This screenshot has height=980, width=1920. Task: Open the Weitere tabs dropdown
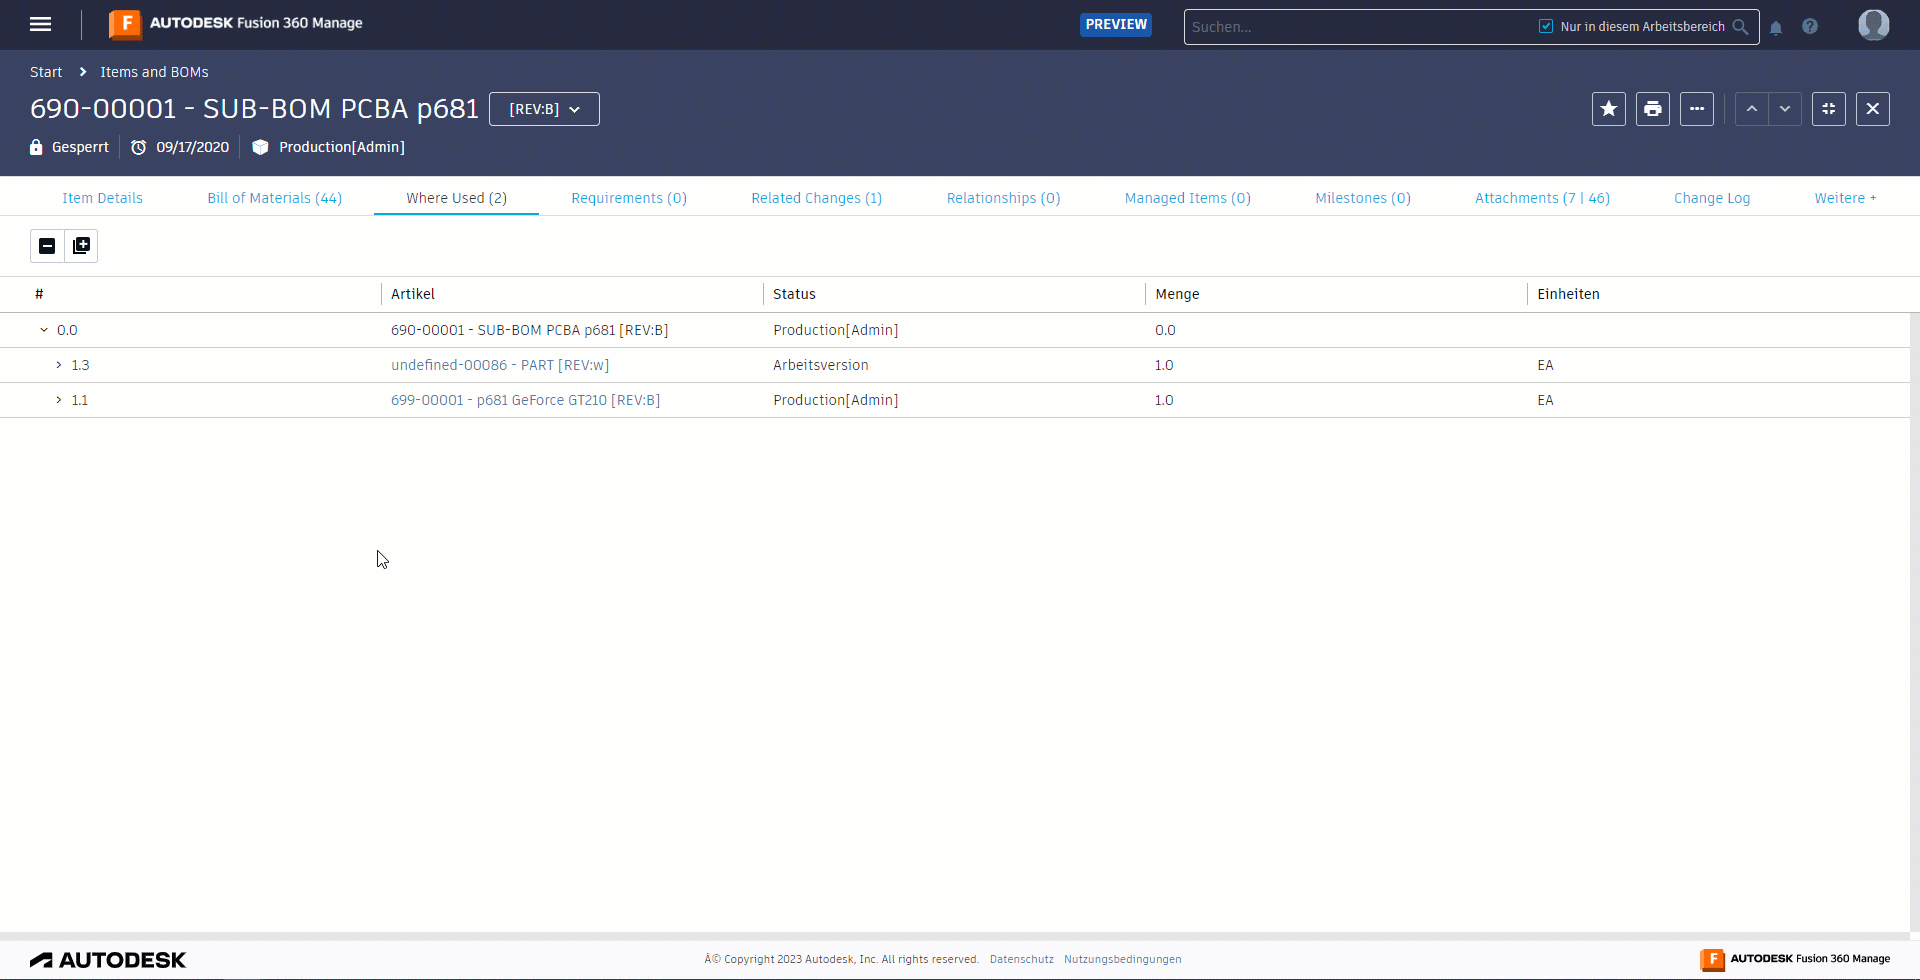coord(1845,198)
